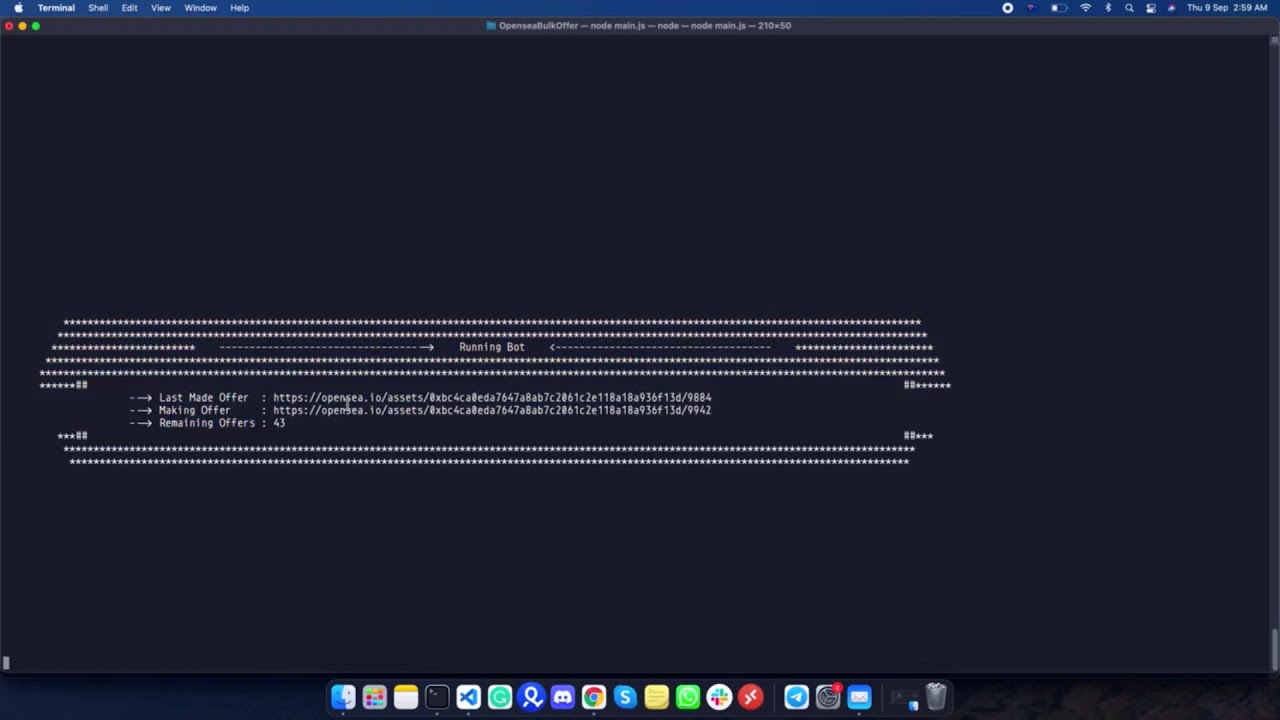
Task: Open the Window menu
Action: coord(200,8)
